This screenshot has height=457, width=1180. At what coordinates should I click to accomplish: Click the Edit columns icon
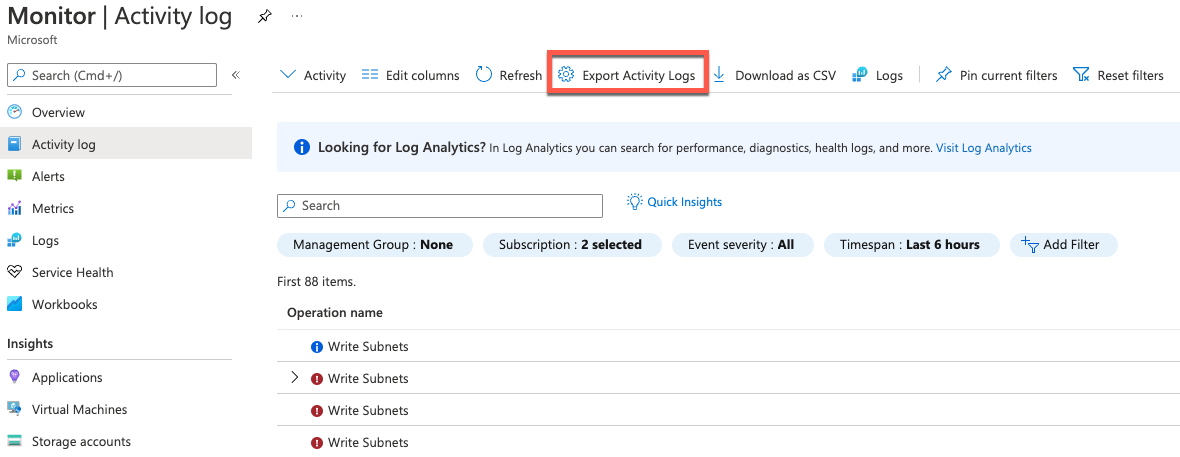point(370,75)
